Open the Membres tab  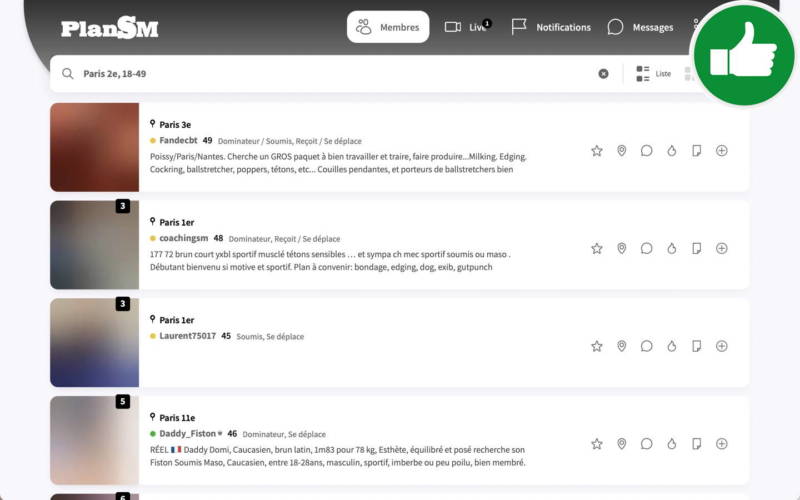(388, 27)
